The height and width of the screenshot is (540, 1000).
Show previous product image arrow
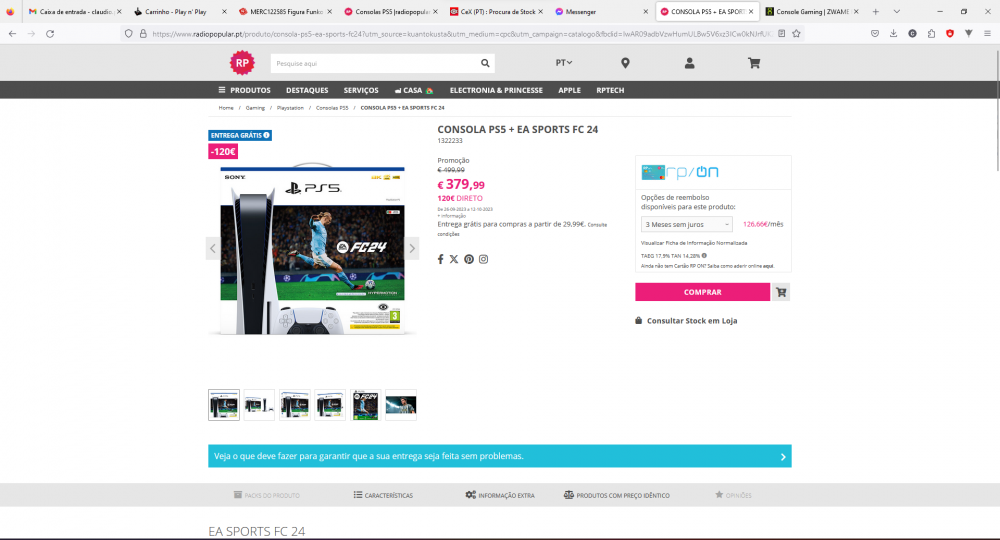[x=213, y=249]
